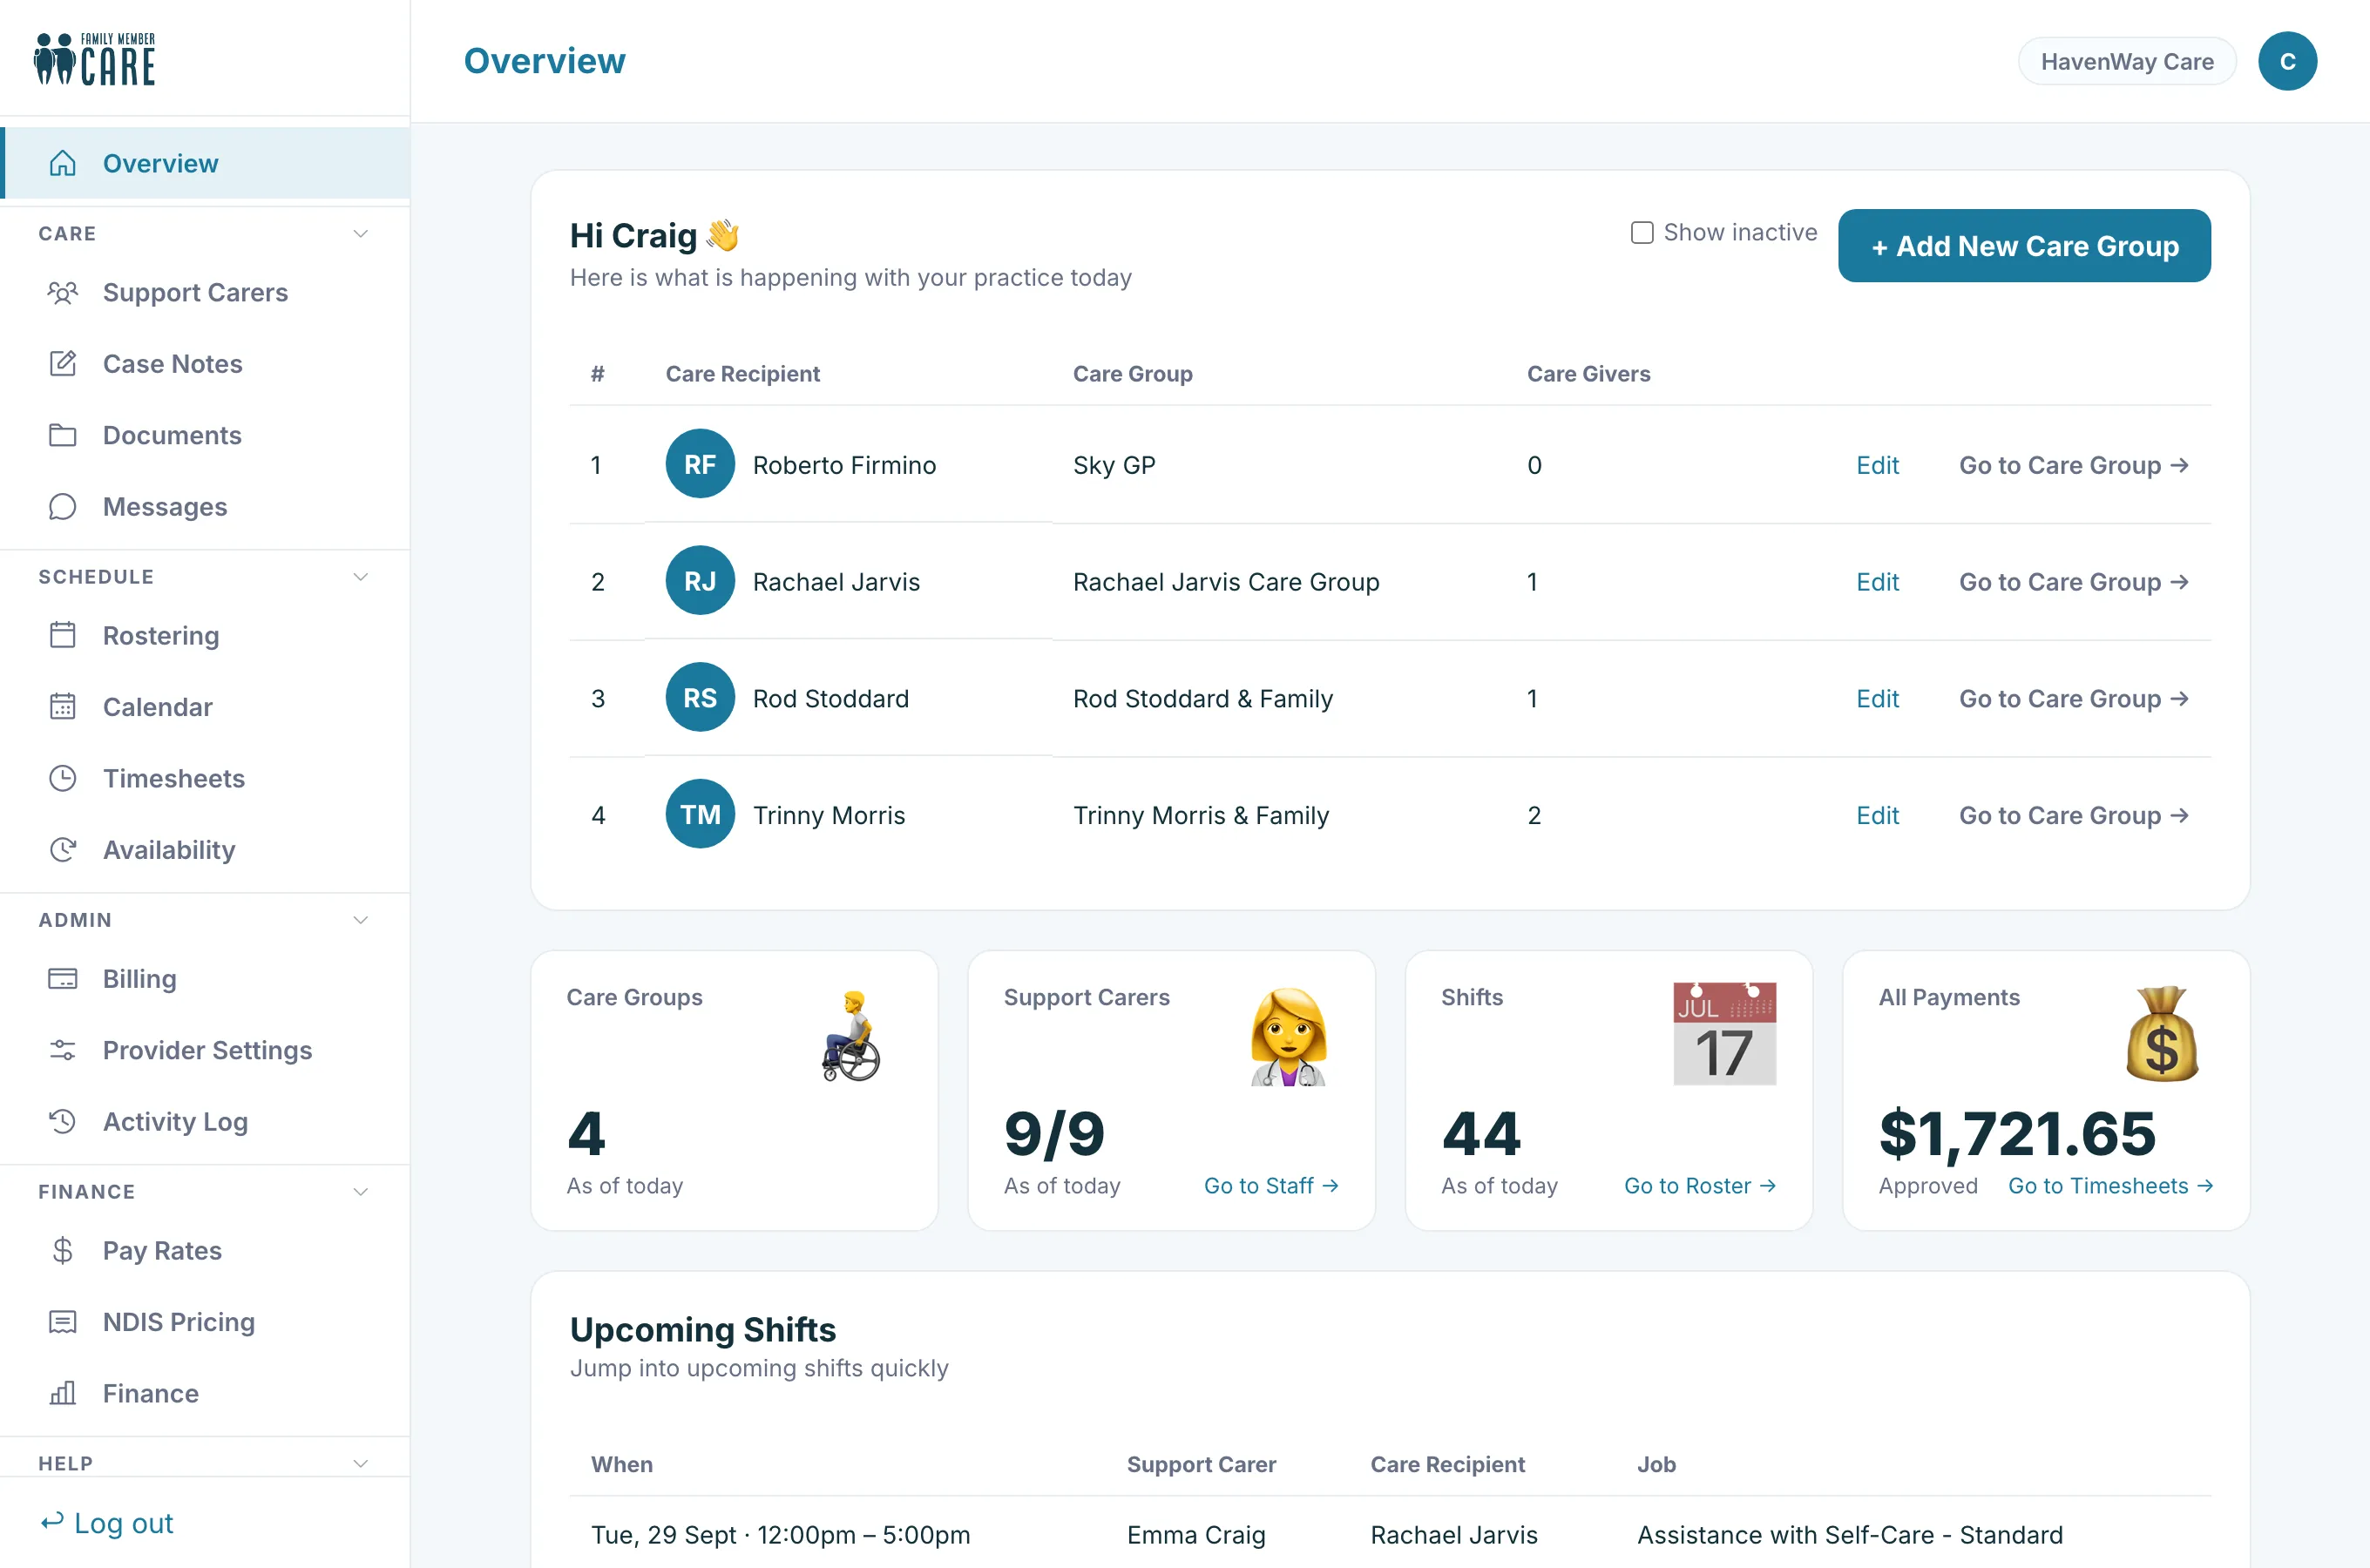
Task: Enable the Show inactive checkbox
Action: [1642, 233]
